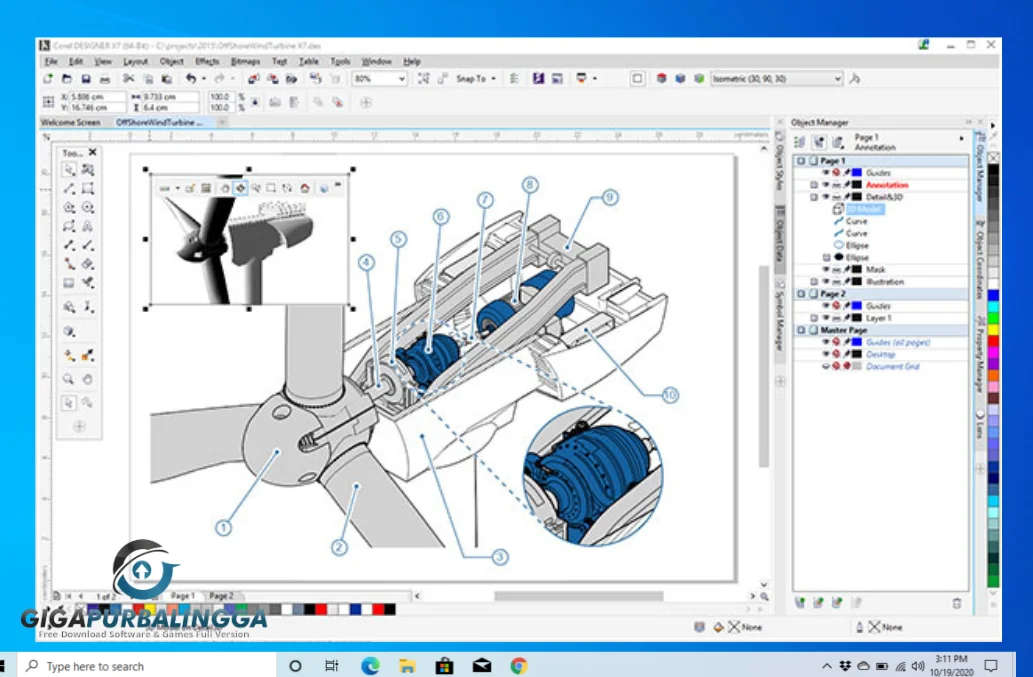Collapse the Detail&3D layer node
Viewport: 1033px width, 677px height.
814,196
